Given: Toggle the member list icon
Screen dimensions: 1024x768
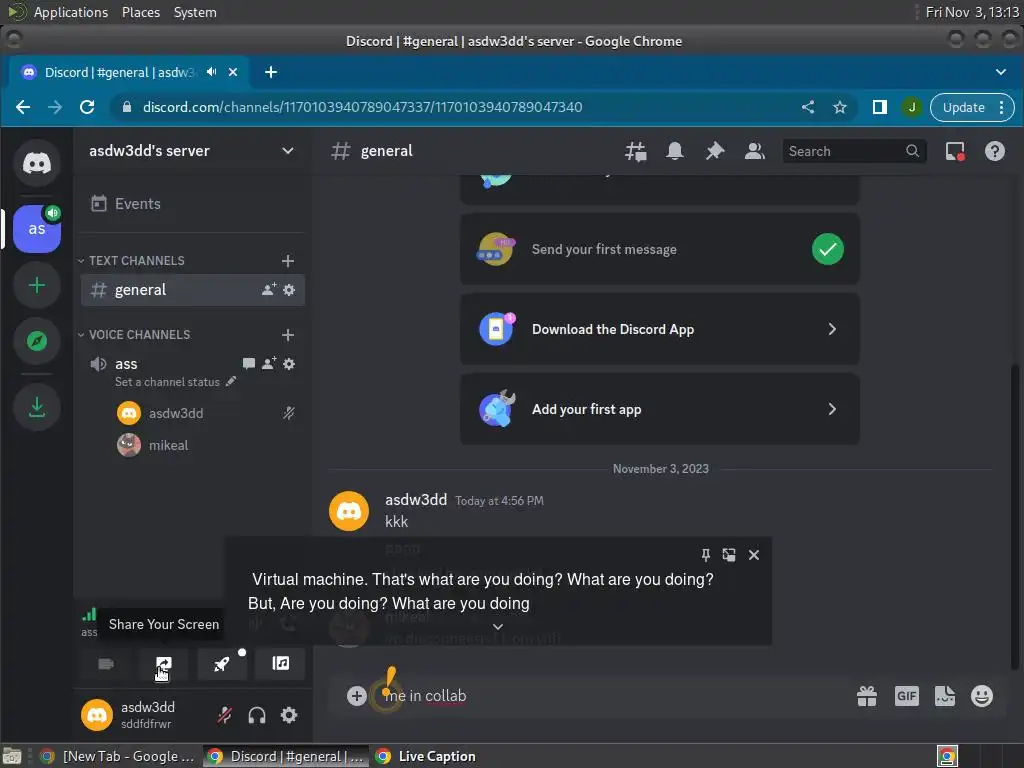Looking at the screenshot, I should tap(754, 152).
